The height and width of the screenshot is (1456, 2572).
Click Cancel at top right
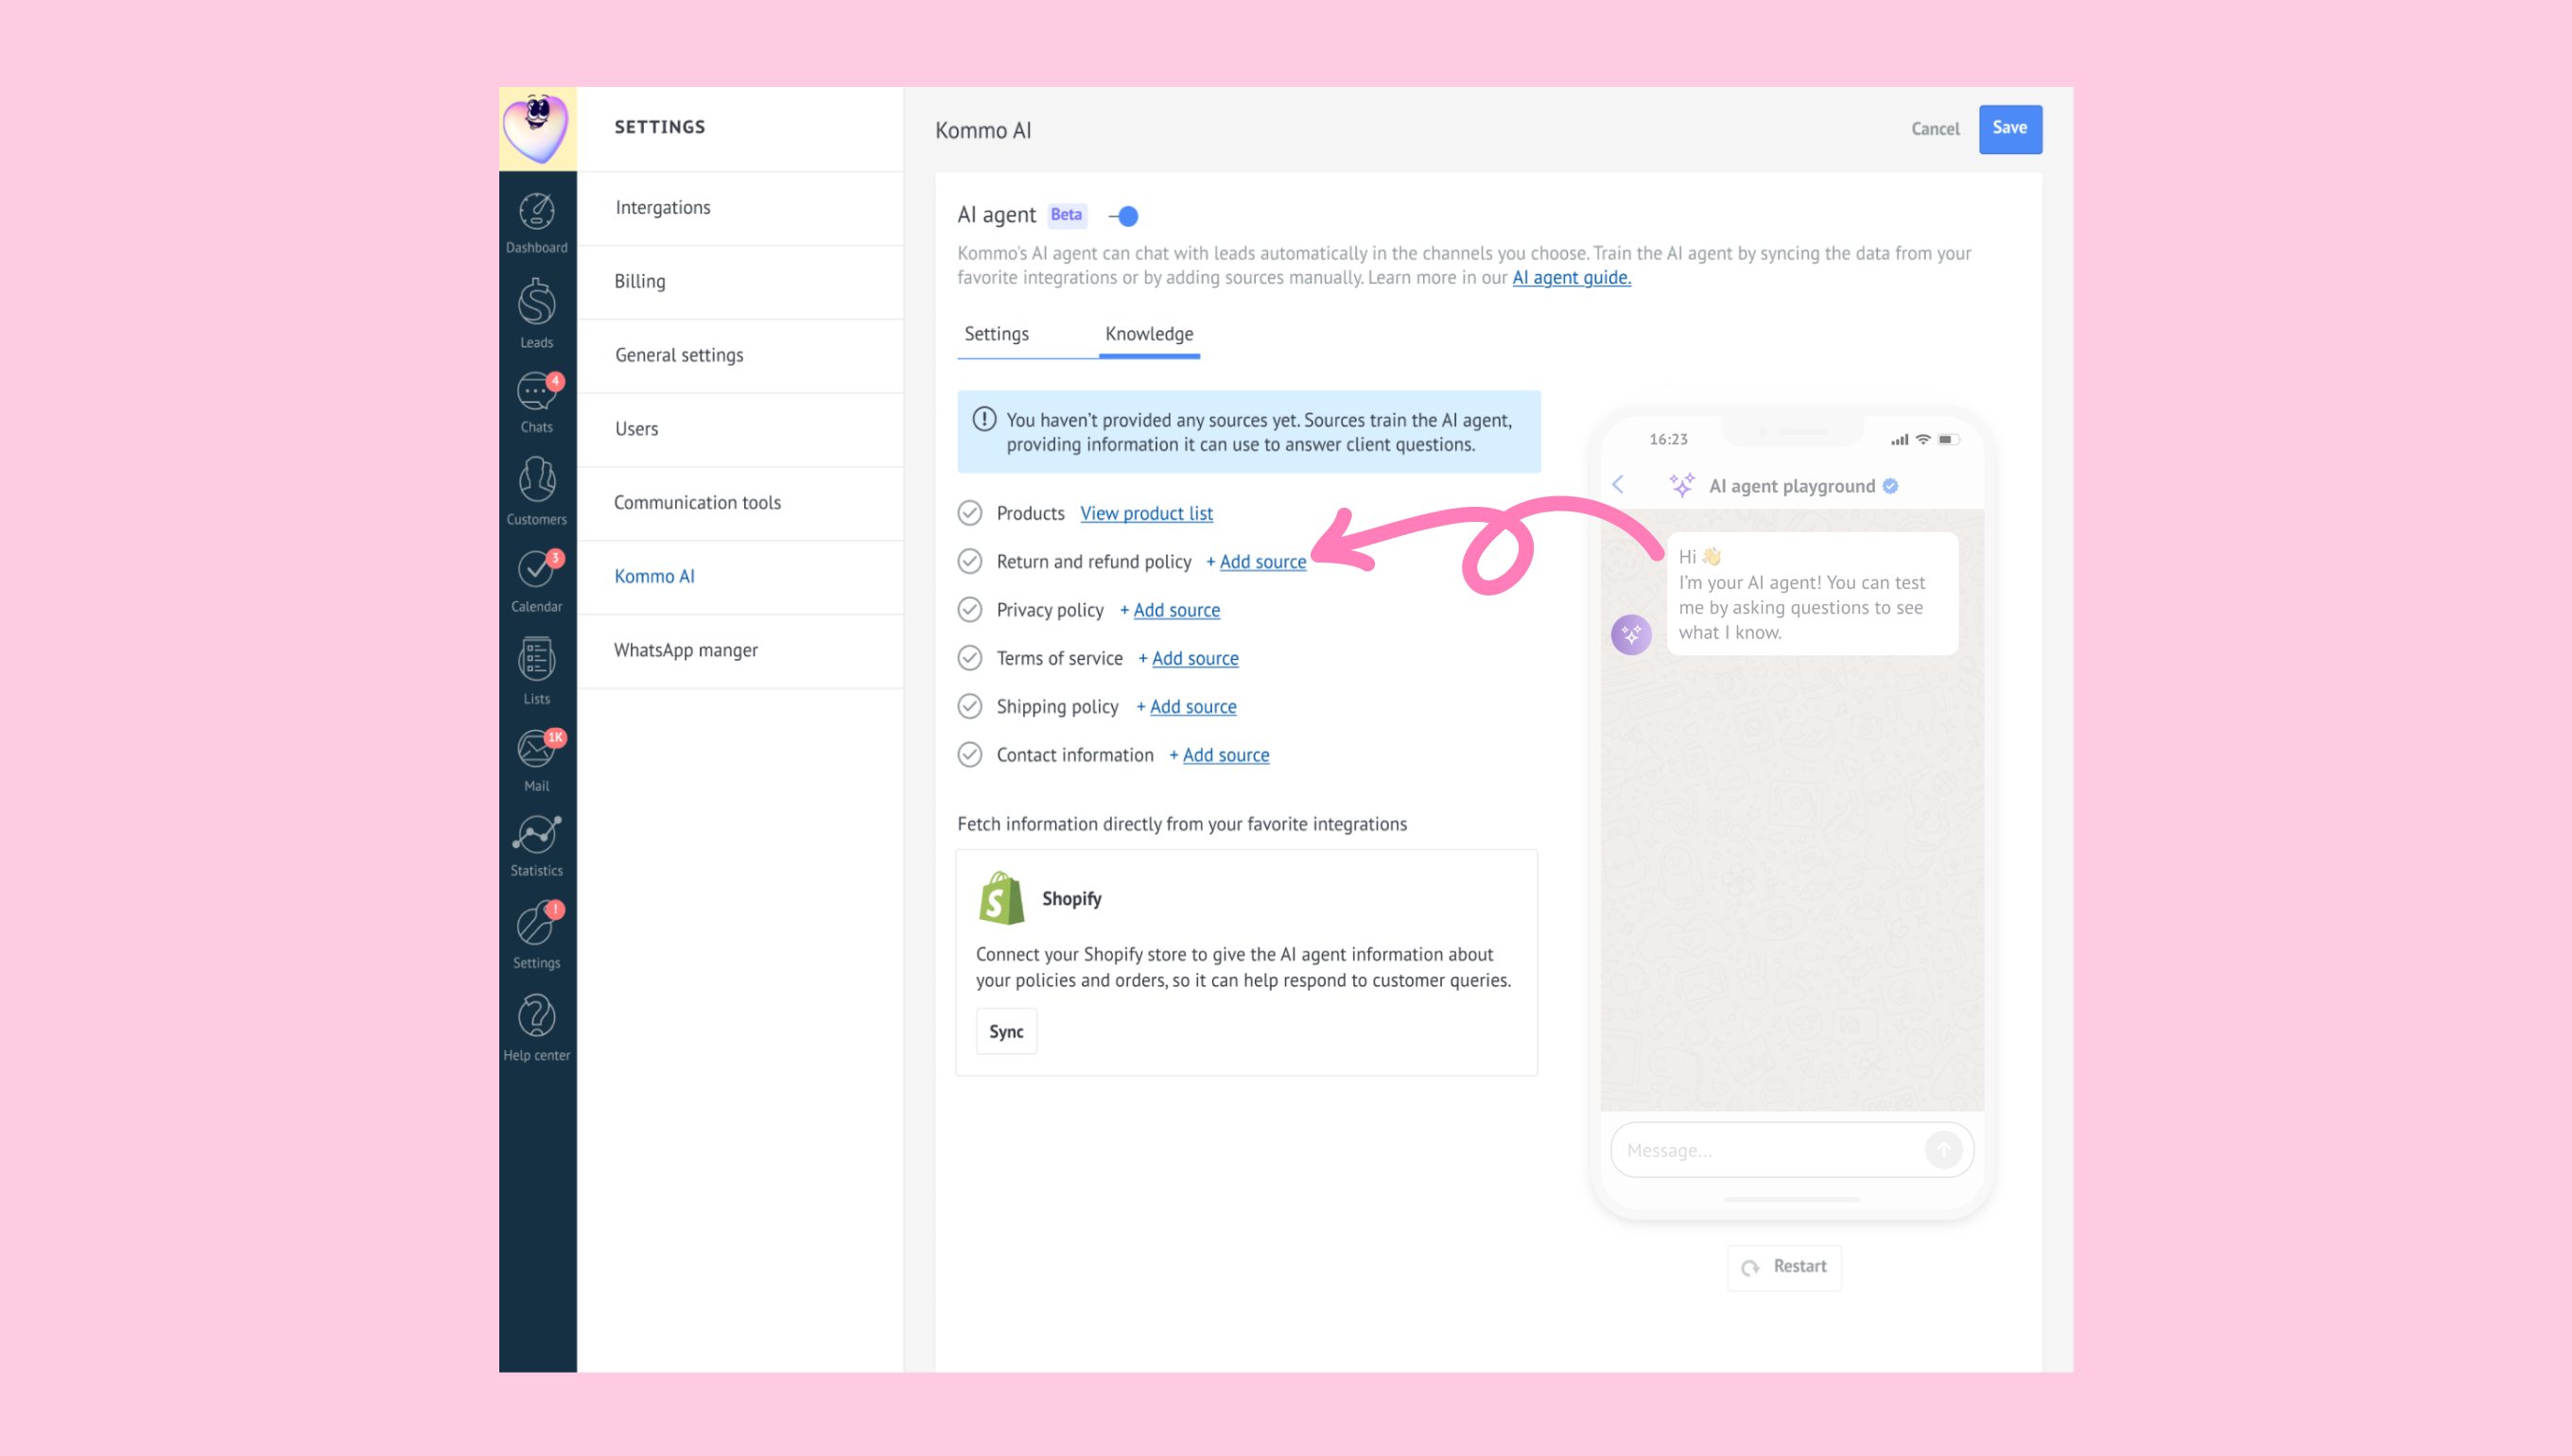pyautogui.click(x=1935, y=128)
